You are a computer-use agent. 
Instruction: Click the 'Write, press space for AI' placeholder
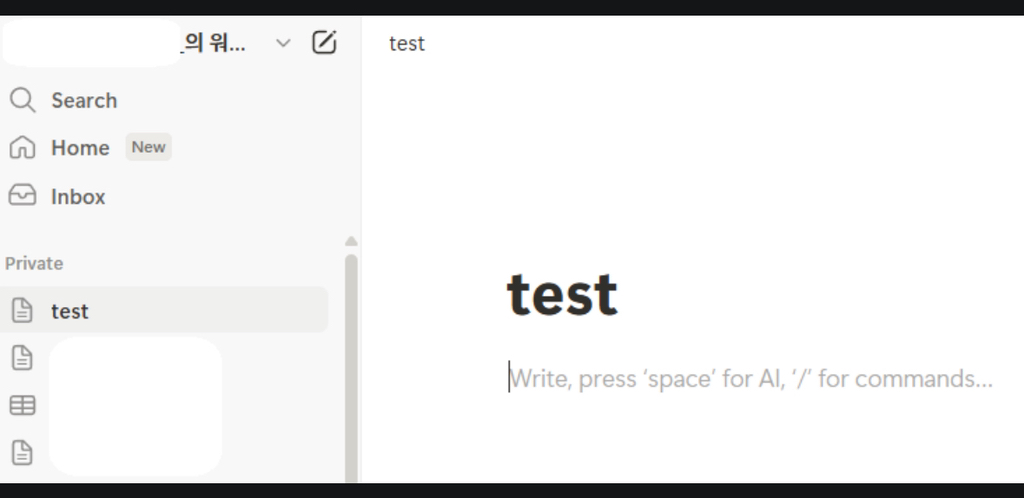point(750,379)
